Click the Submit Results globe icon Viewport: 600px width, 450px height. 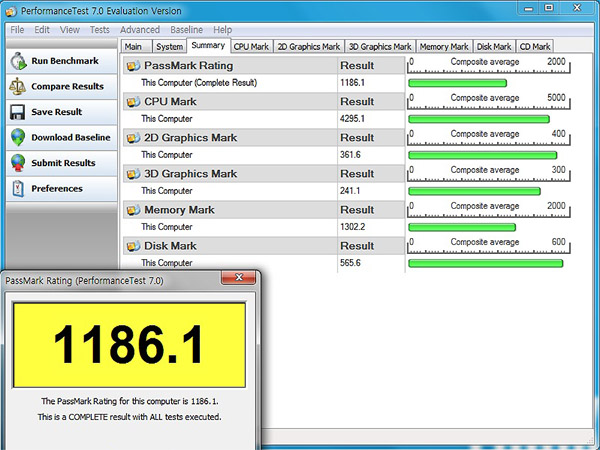18,163
